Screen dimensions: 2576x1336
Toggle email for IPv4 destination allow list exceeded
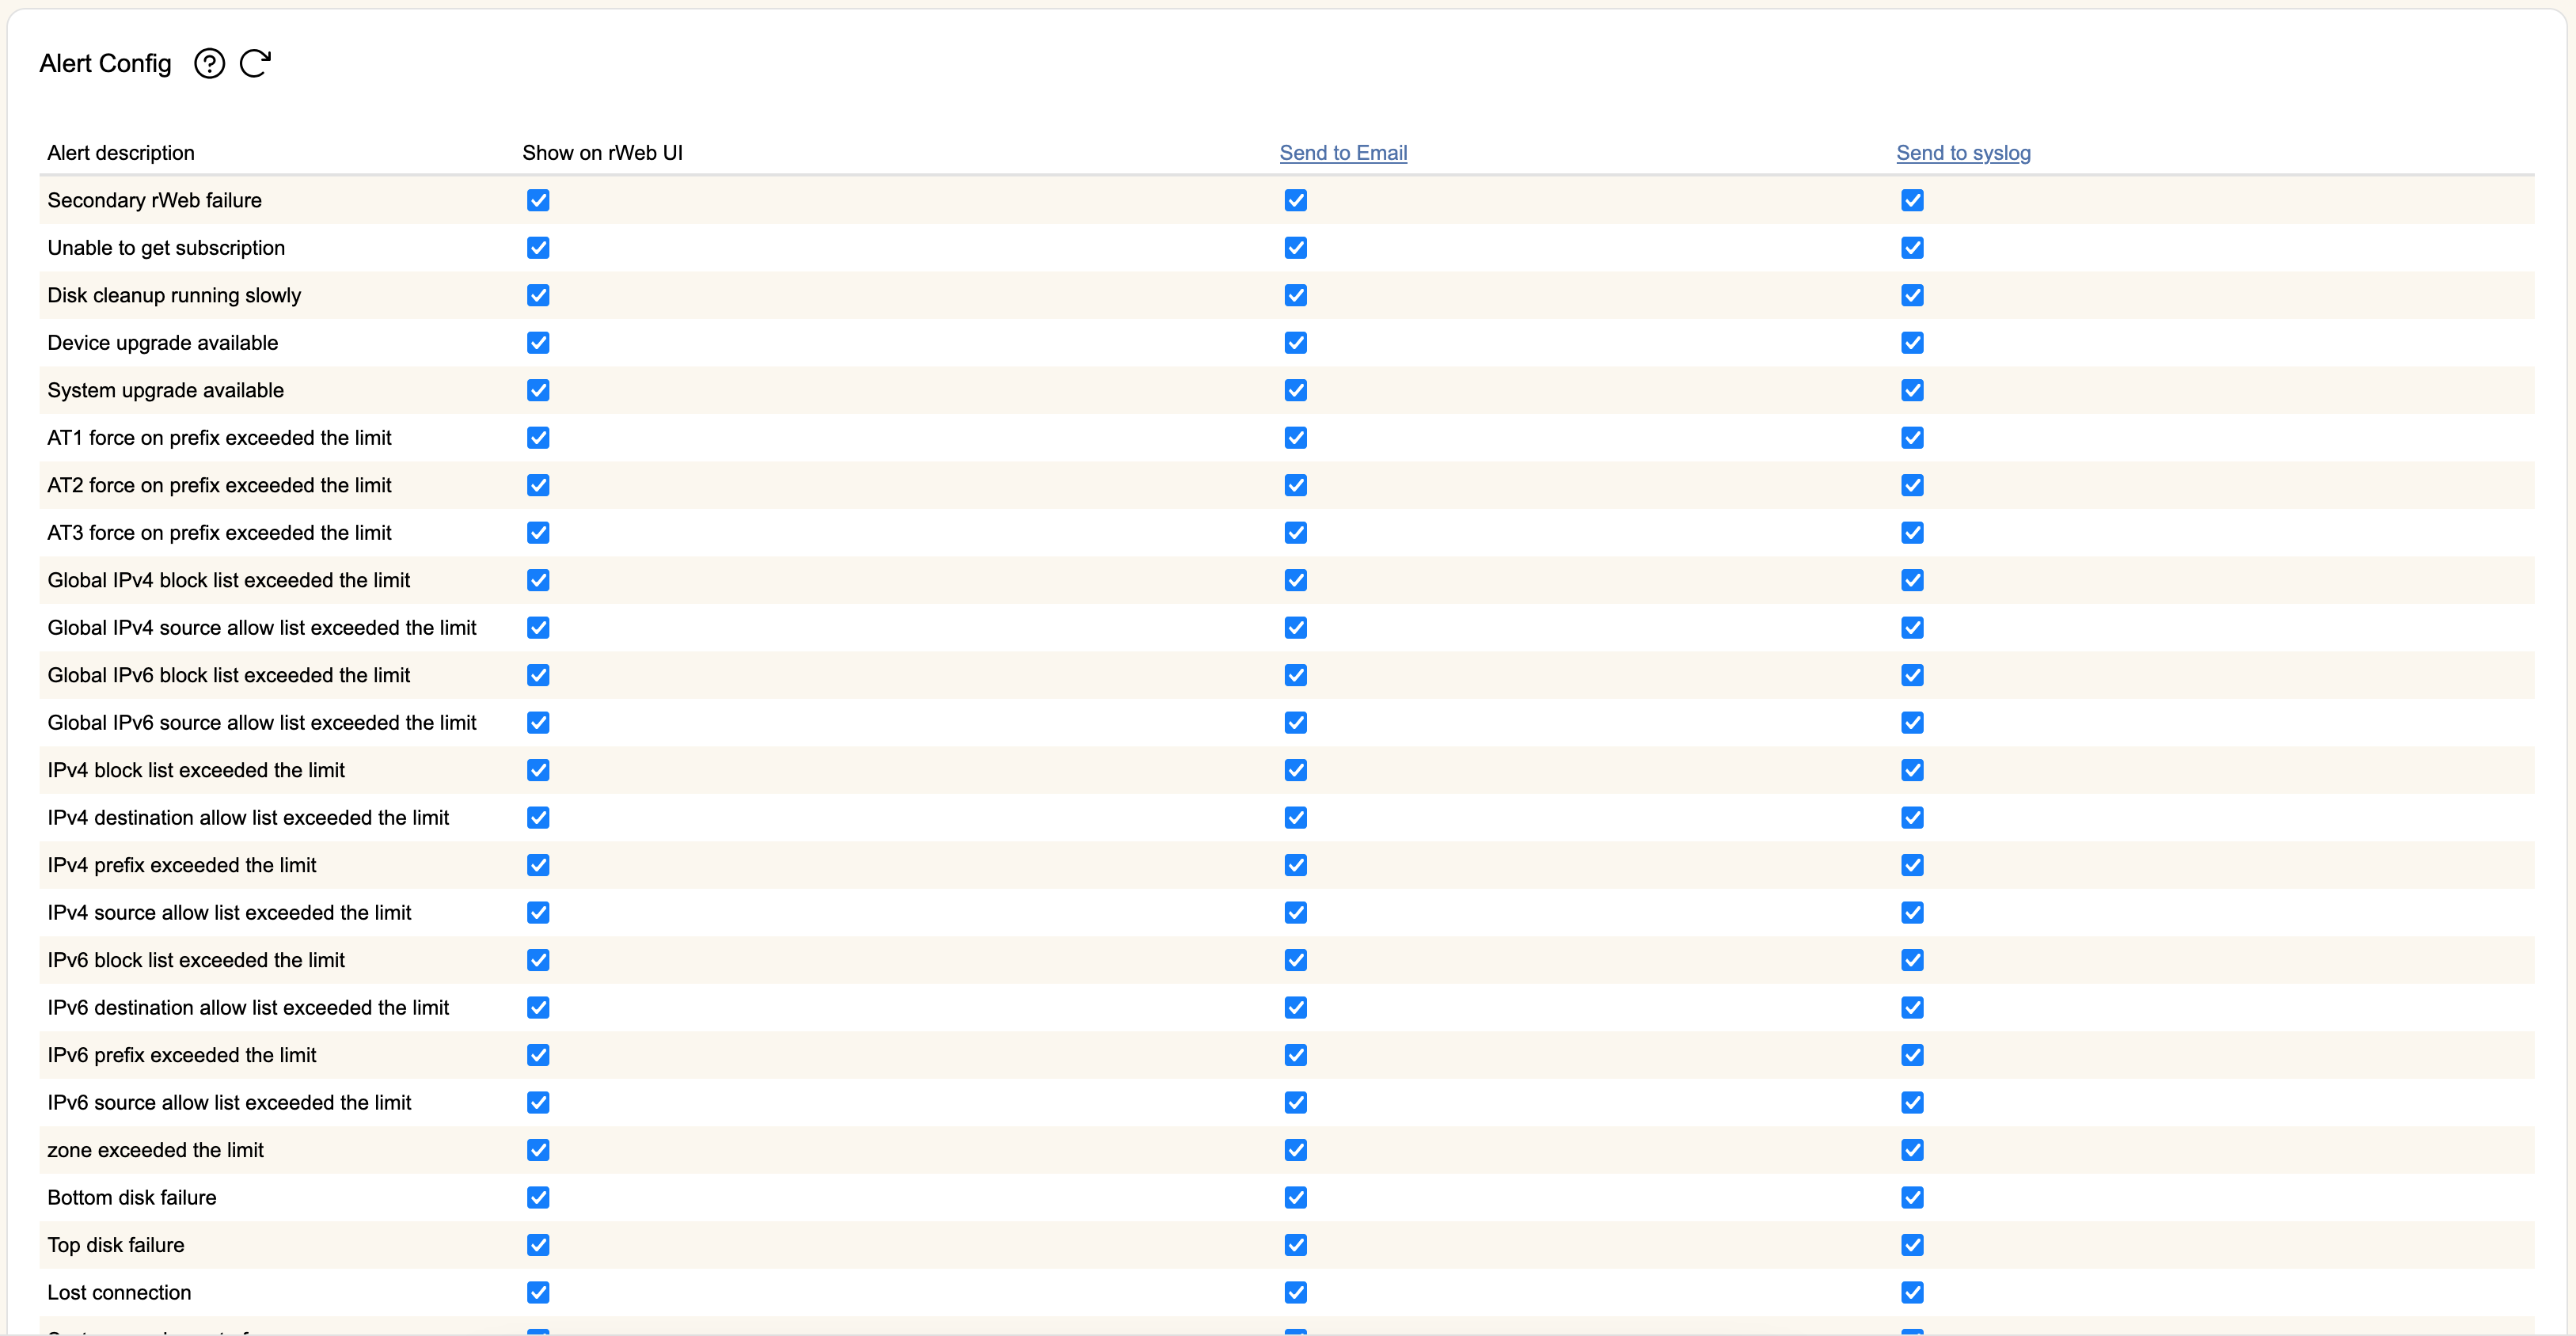click(1296, 818)
